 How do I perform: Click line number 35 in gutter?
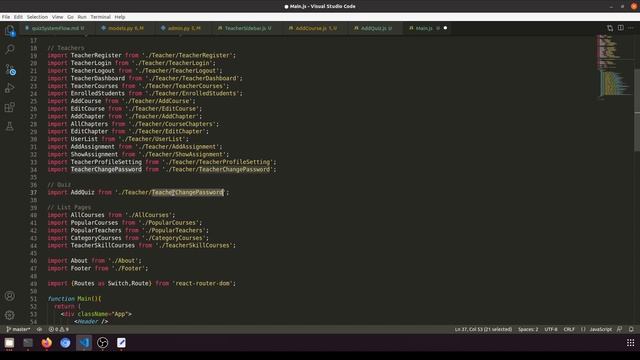pos(33,177)
